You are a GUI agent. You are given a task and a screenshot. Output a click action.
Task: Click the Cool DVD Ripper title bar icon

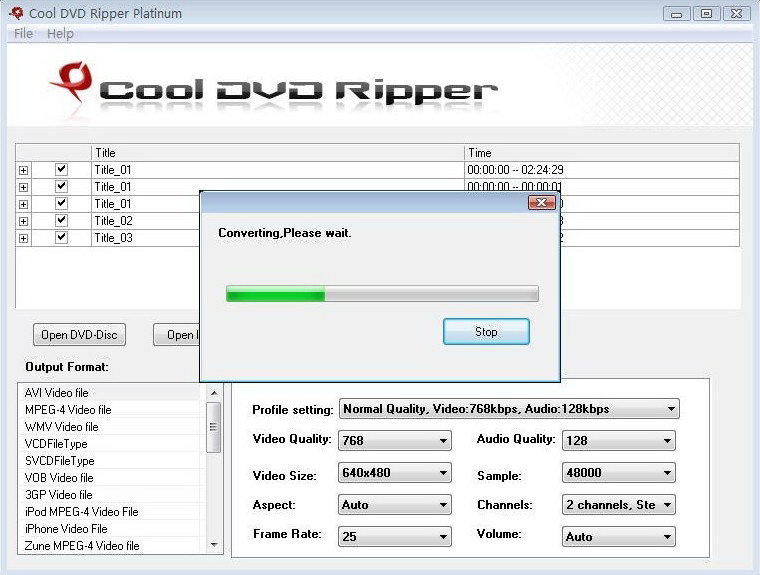[x=16, y=13]
